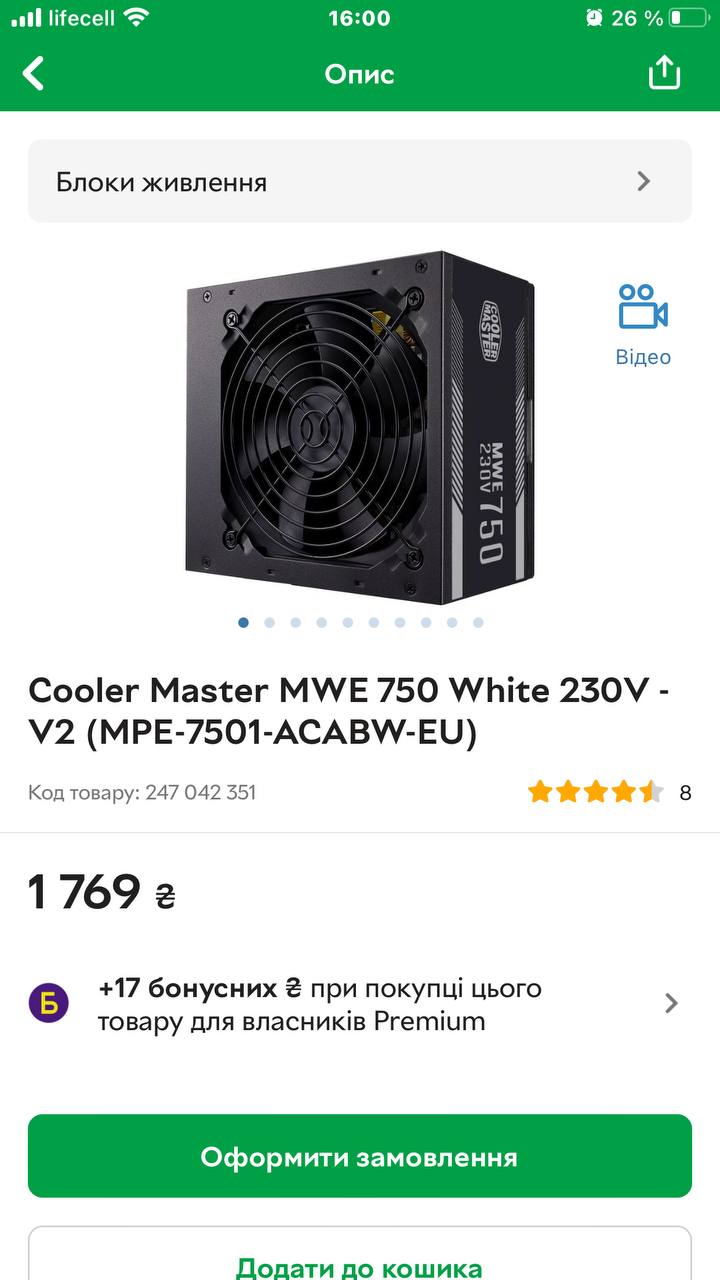Select the second image carousel dot

270,622
